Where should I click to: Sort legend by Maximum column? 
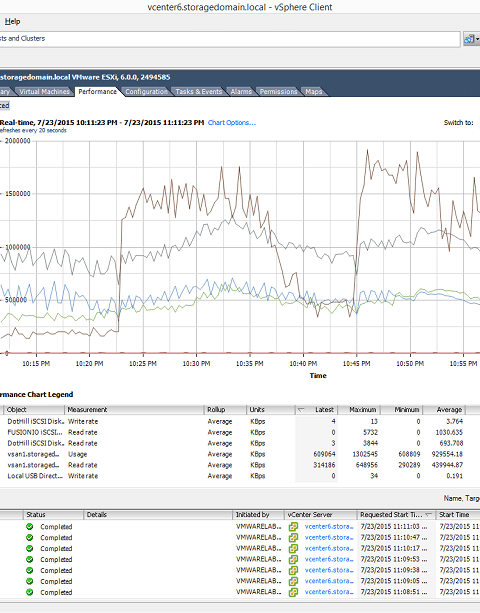[359, 410]
